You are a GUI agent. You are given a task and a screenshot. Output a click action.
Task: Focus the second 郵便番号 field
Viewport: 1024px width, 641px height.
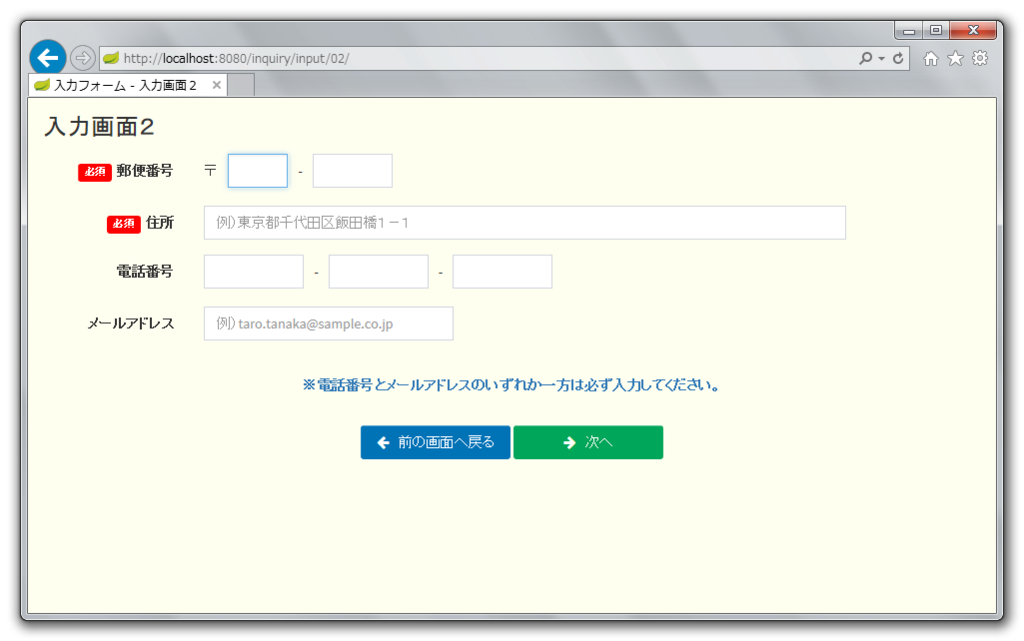point(353,171)
